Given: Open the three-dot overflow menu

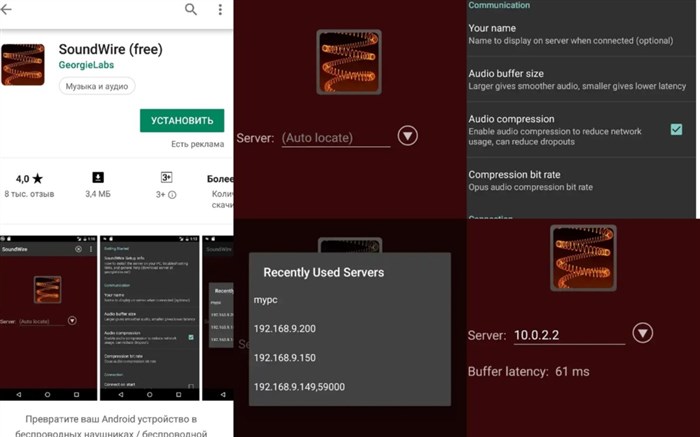Looking at the screenshot, I should 220,9.
